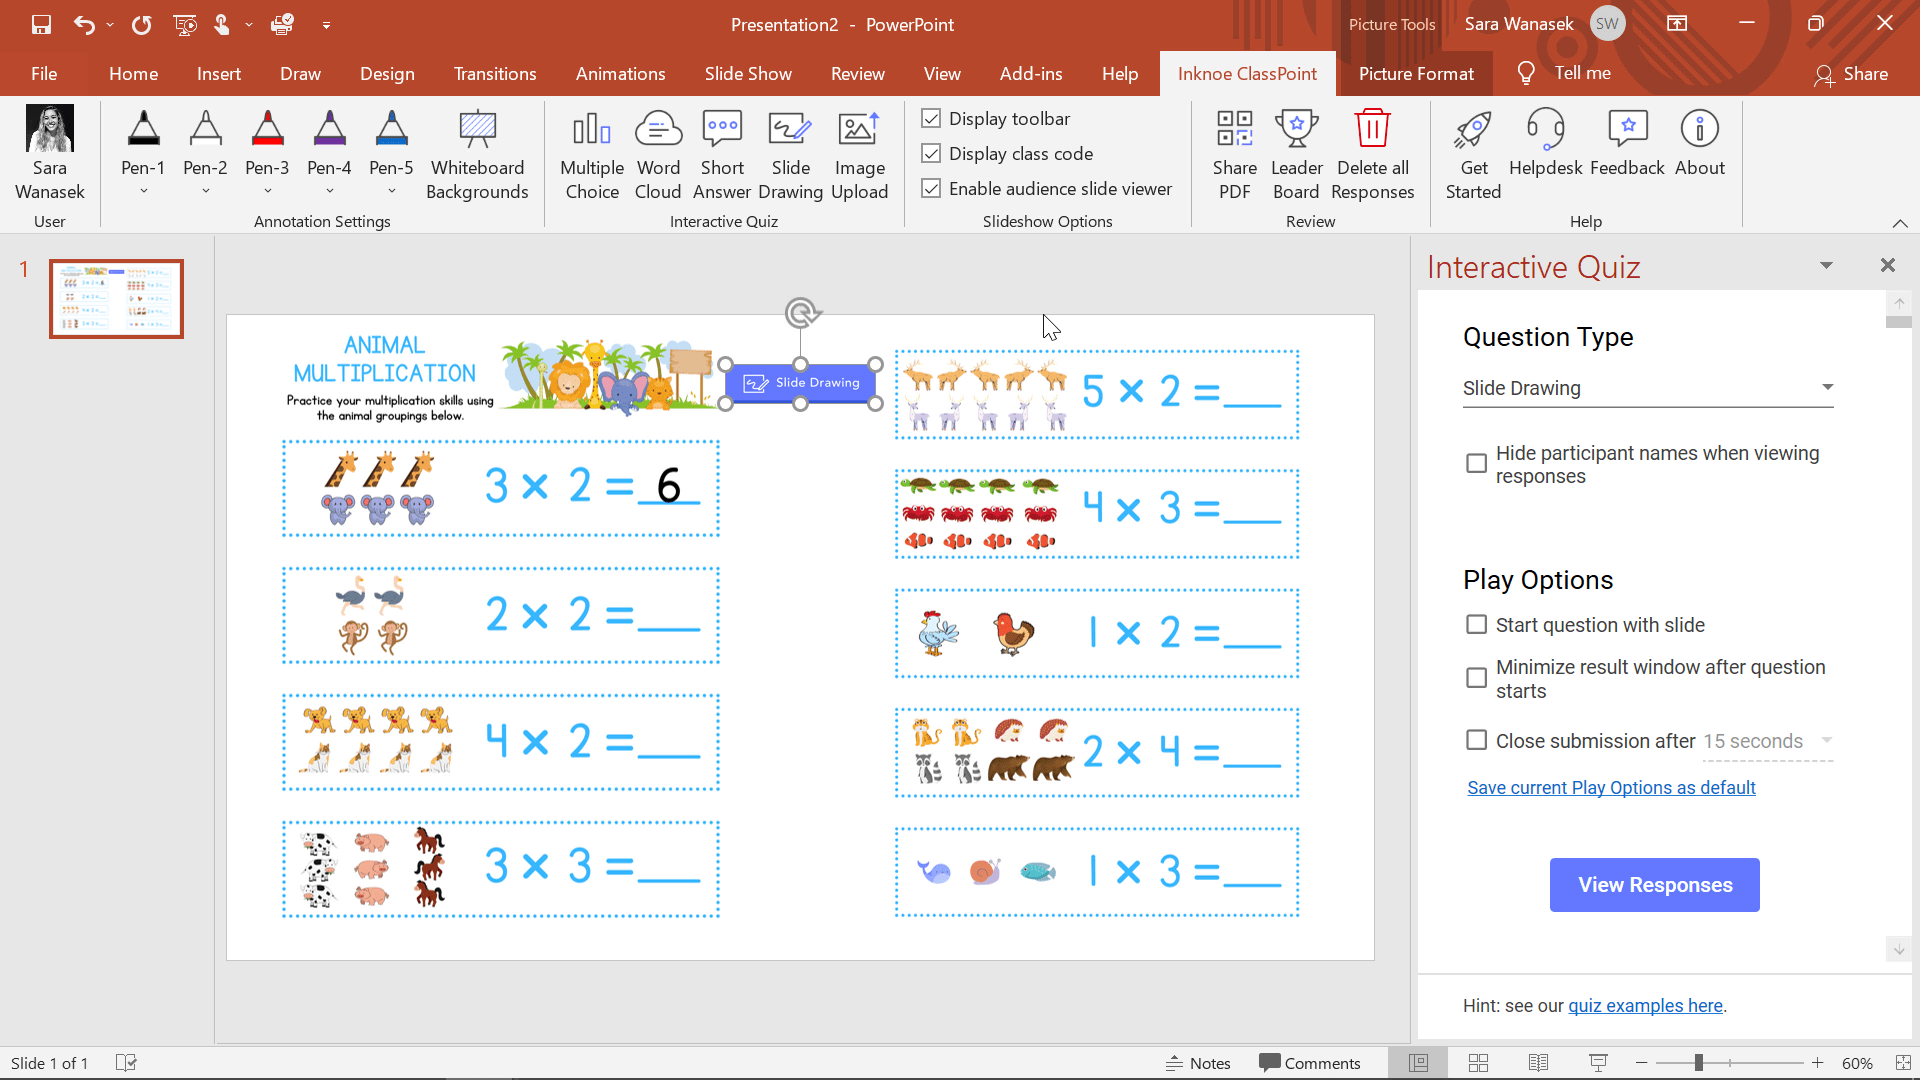Click Save current Play Options as default
This screenshot has width=1920, height=1080.
[1611, 788]
